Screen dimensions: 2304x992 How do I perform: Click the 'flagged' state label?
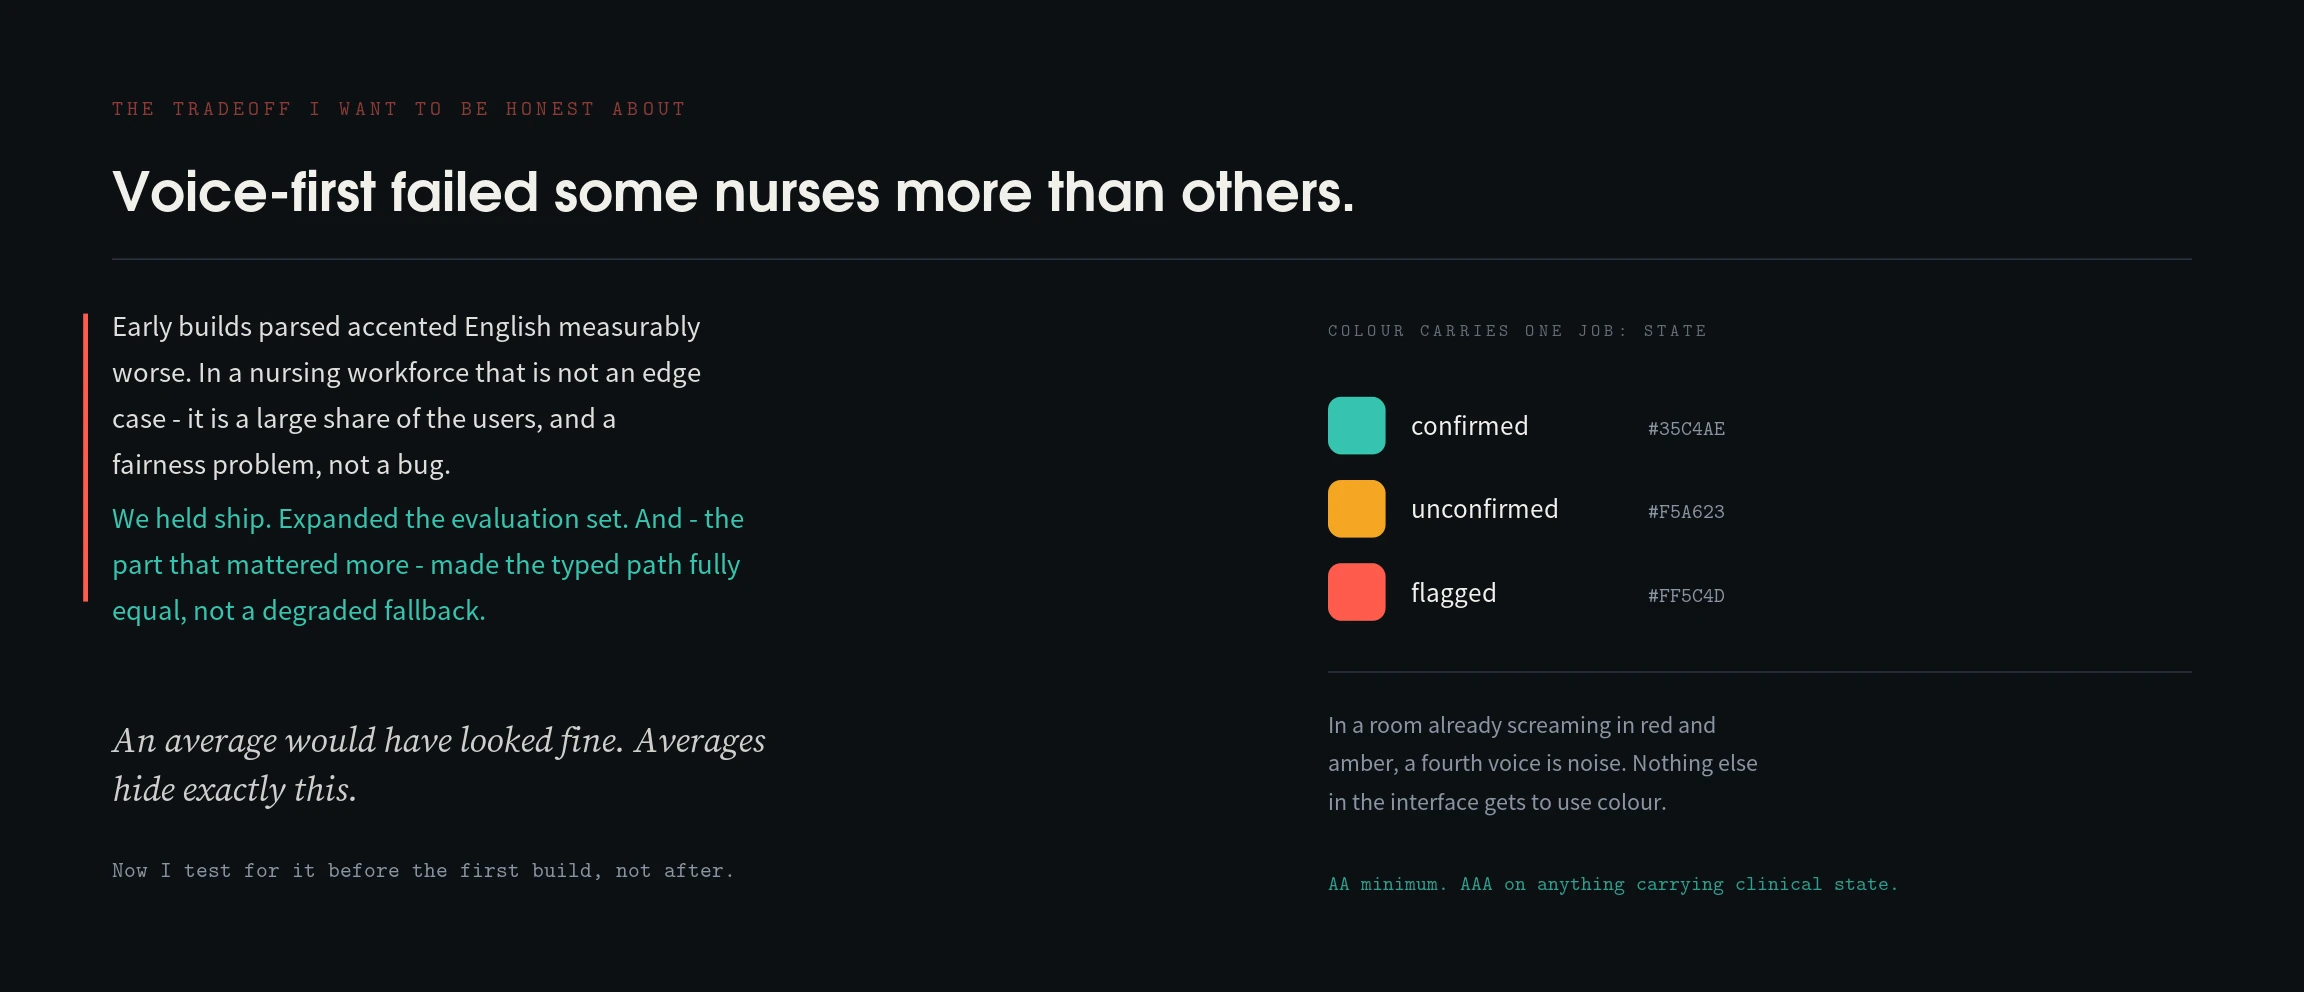point(1453,593)
